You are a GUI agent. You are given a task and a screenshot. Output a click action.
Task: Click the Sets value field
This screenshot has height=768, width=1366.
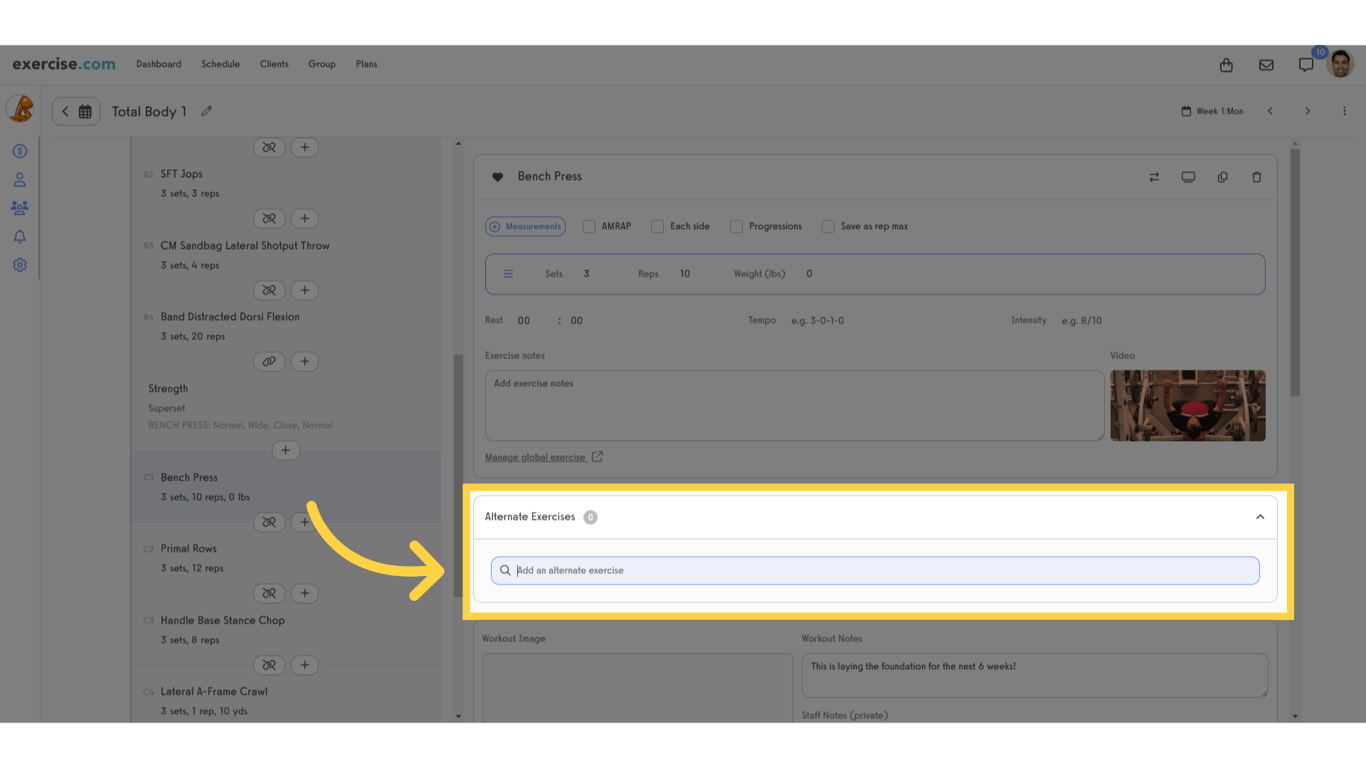(x=587, y=274)
